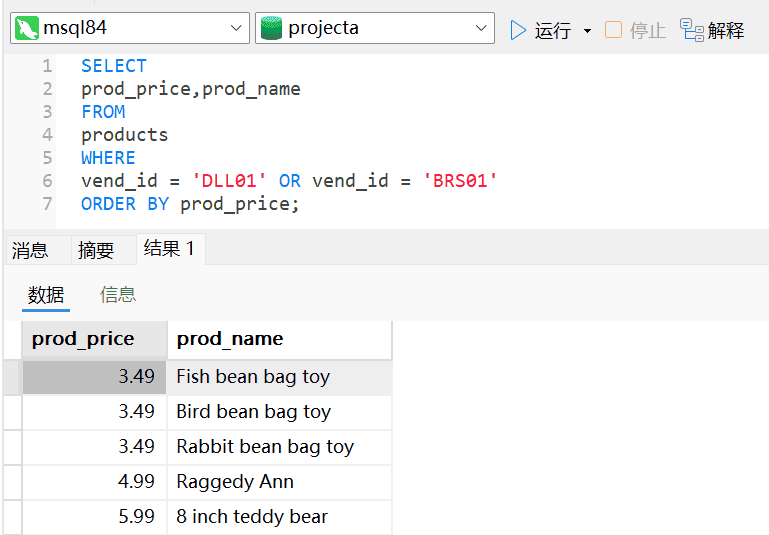Select the Raggedy Ann cell

pyautogui.click(x=278, y=482)
